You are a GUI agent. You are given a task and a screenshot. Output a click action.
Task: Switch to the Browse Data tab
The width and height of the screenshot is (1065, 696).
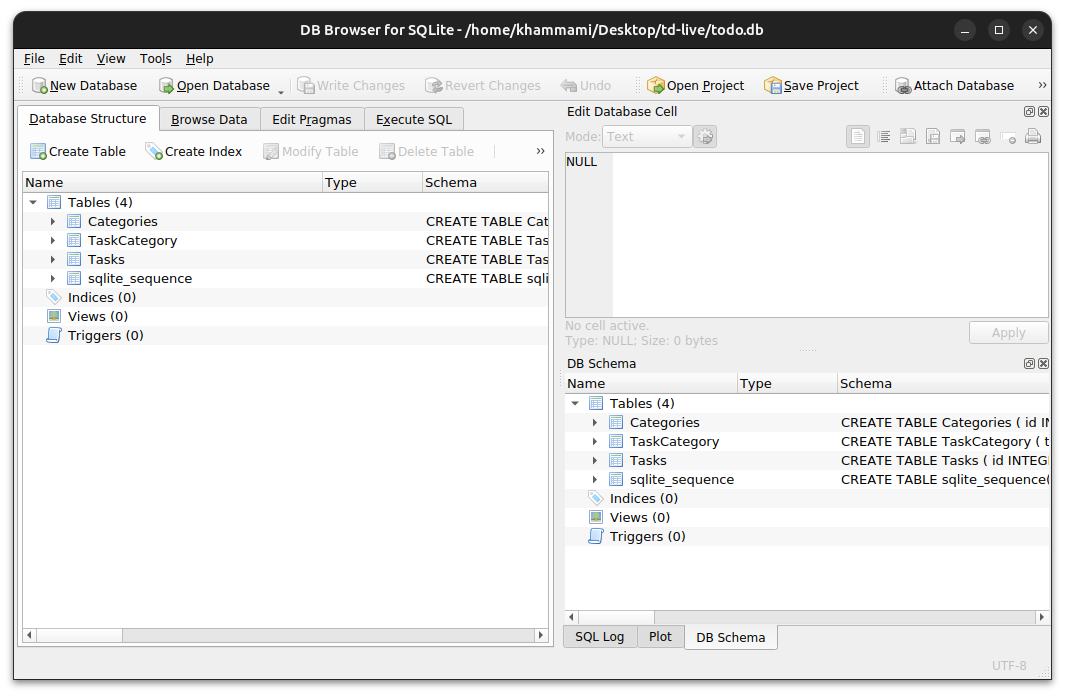click(x=209, y=120)
